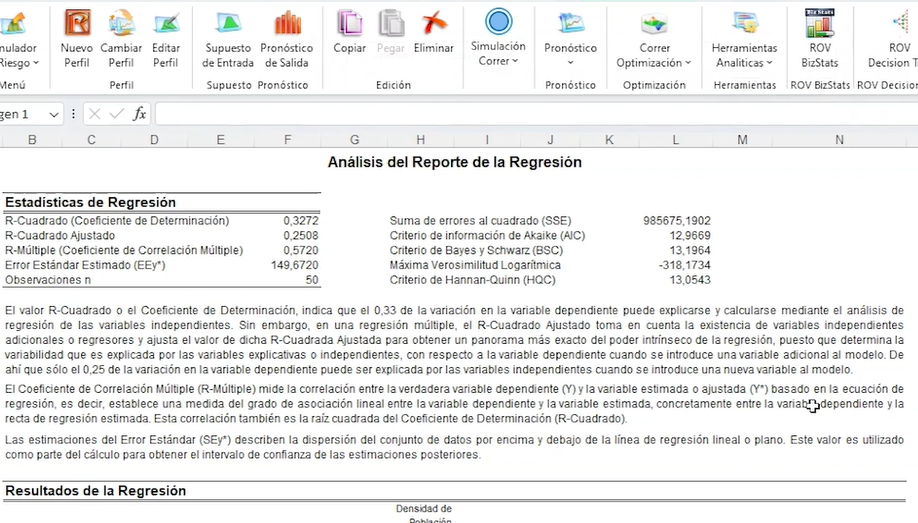Select column E header

[x=220, y=140]
